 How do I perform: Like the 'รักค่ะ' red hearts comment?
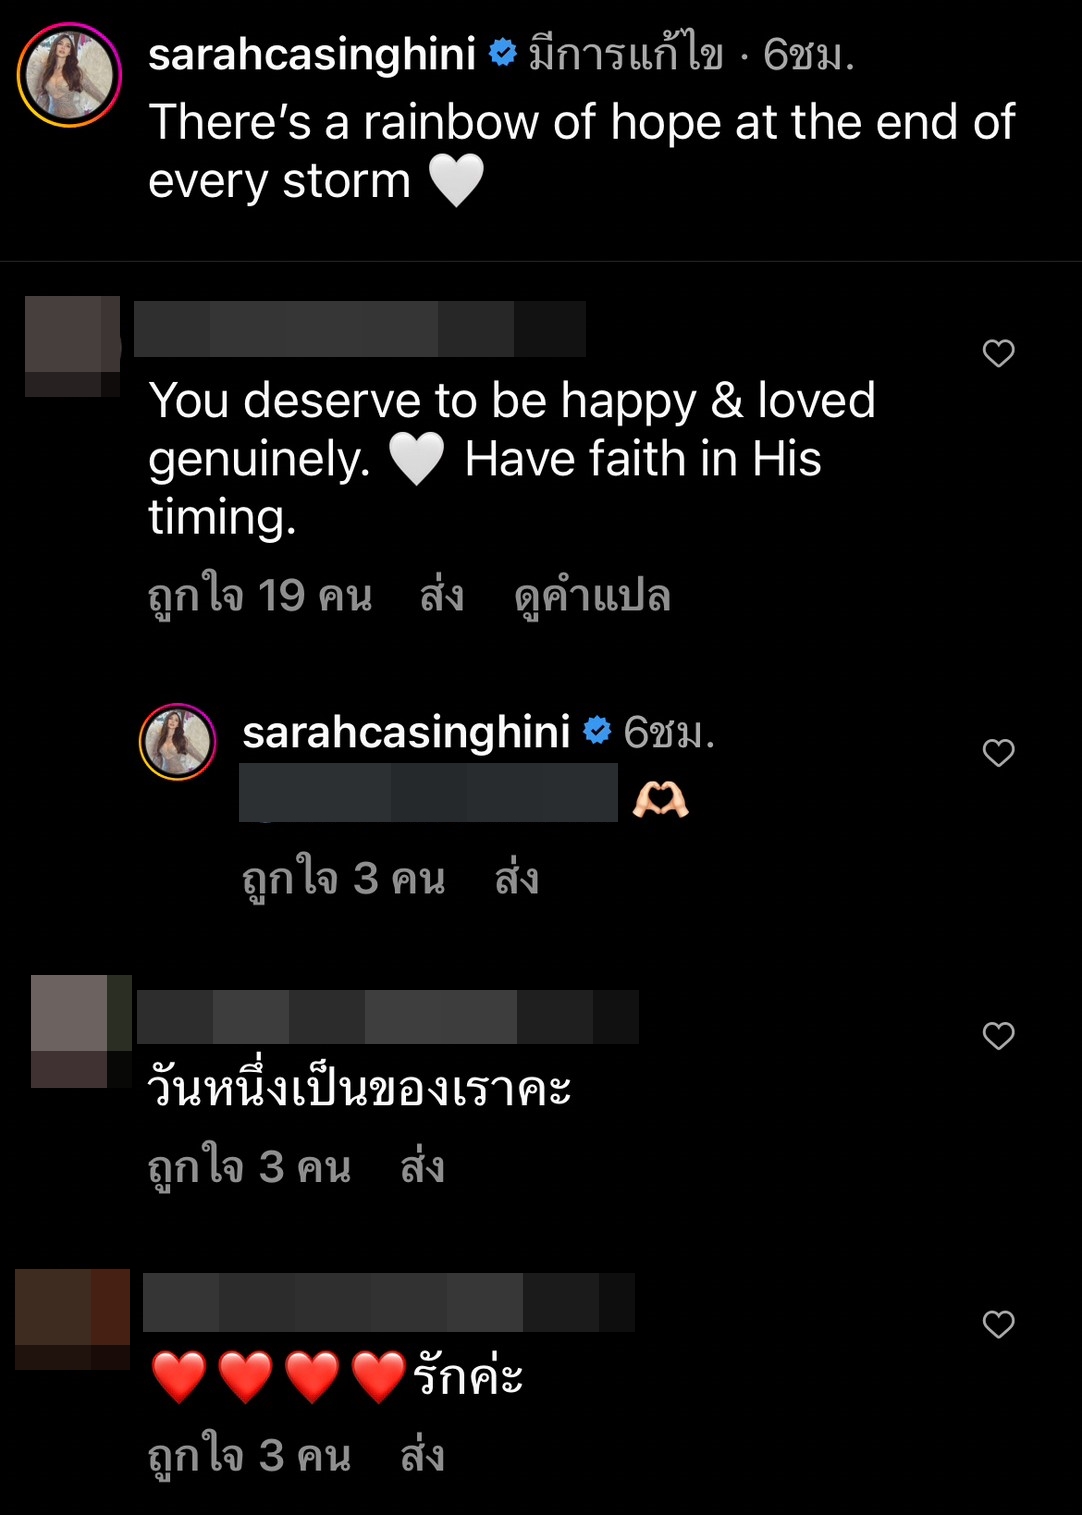coord(998,1324)
